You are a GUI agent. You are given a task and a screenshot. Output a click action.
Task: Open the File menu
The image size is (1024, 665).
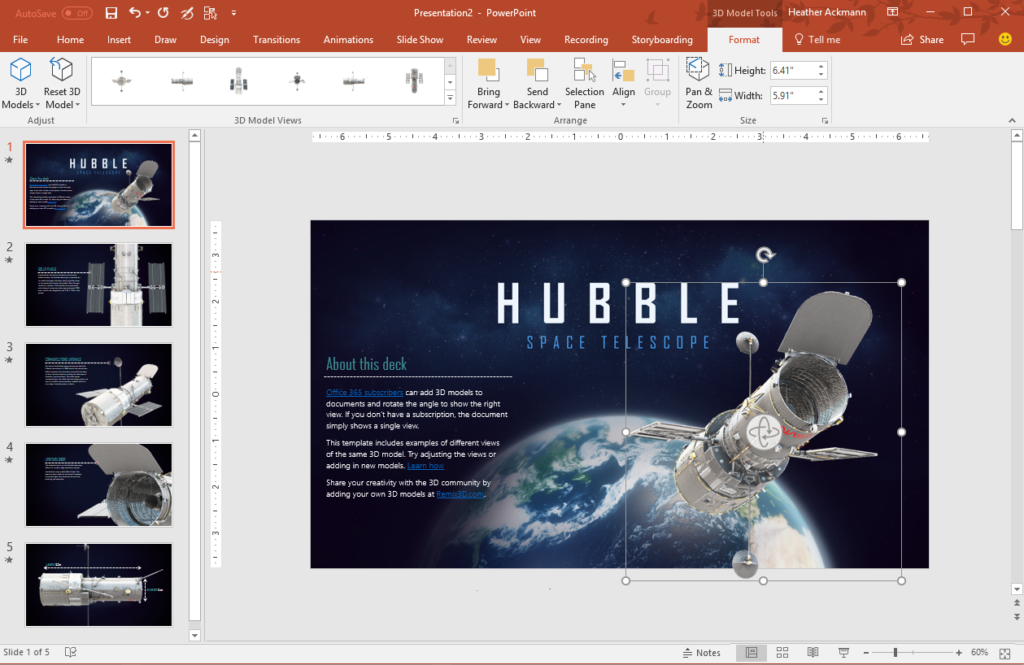20,40
